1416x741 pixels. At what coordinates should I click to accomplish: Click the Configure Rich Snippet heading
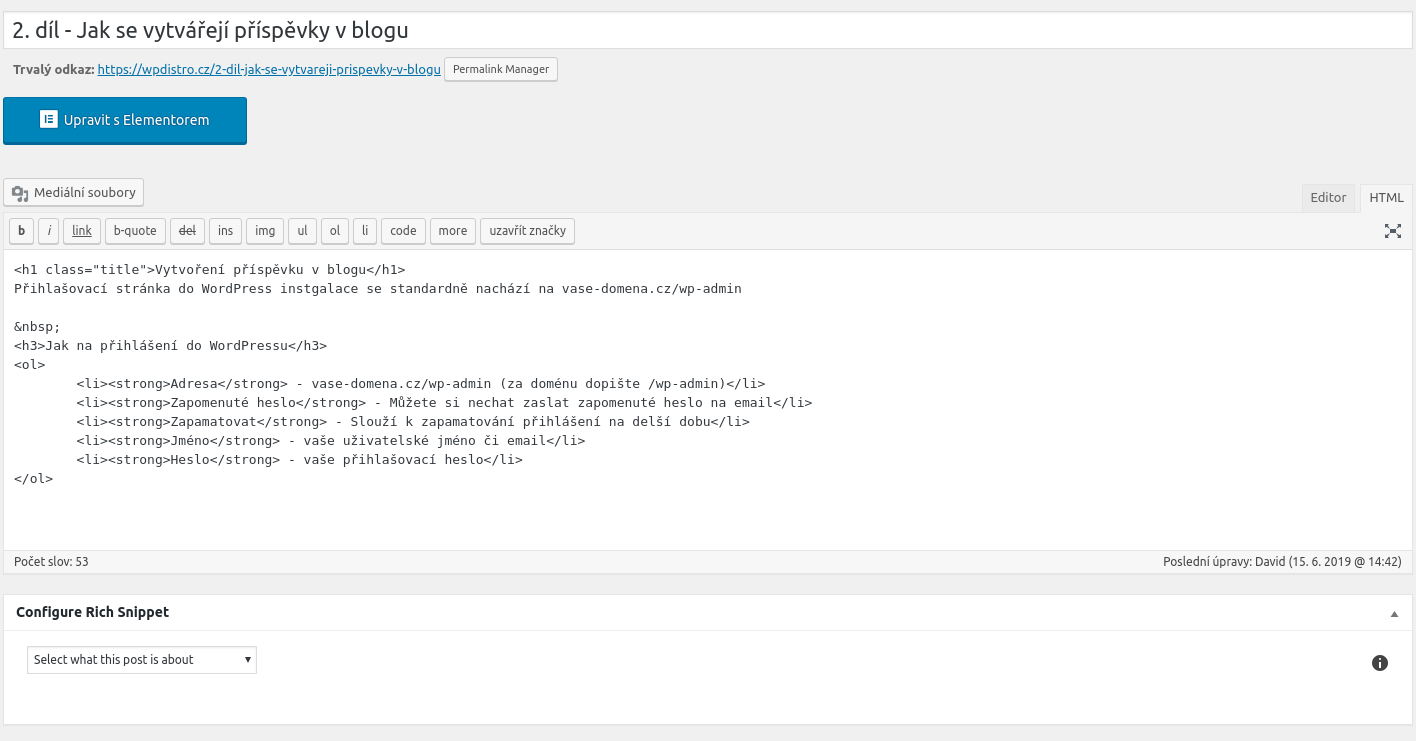click(92, 612)
